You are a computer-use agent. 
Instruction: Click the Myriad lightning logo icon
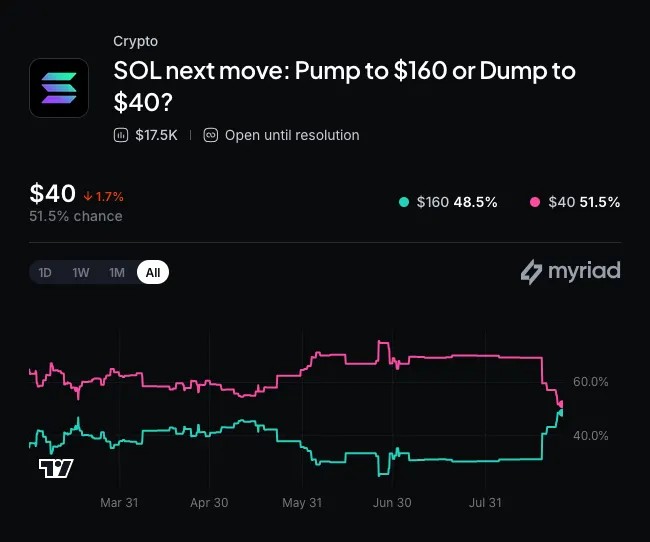point(531,272)
